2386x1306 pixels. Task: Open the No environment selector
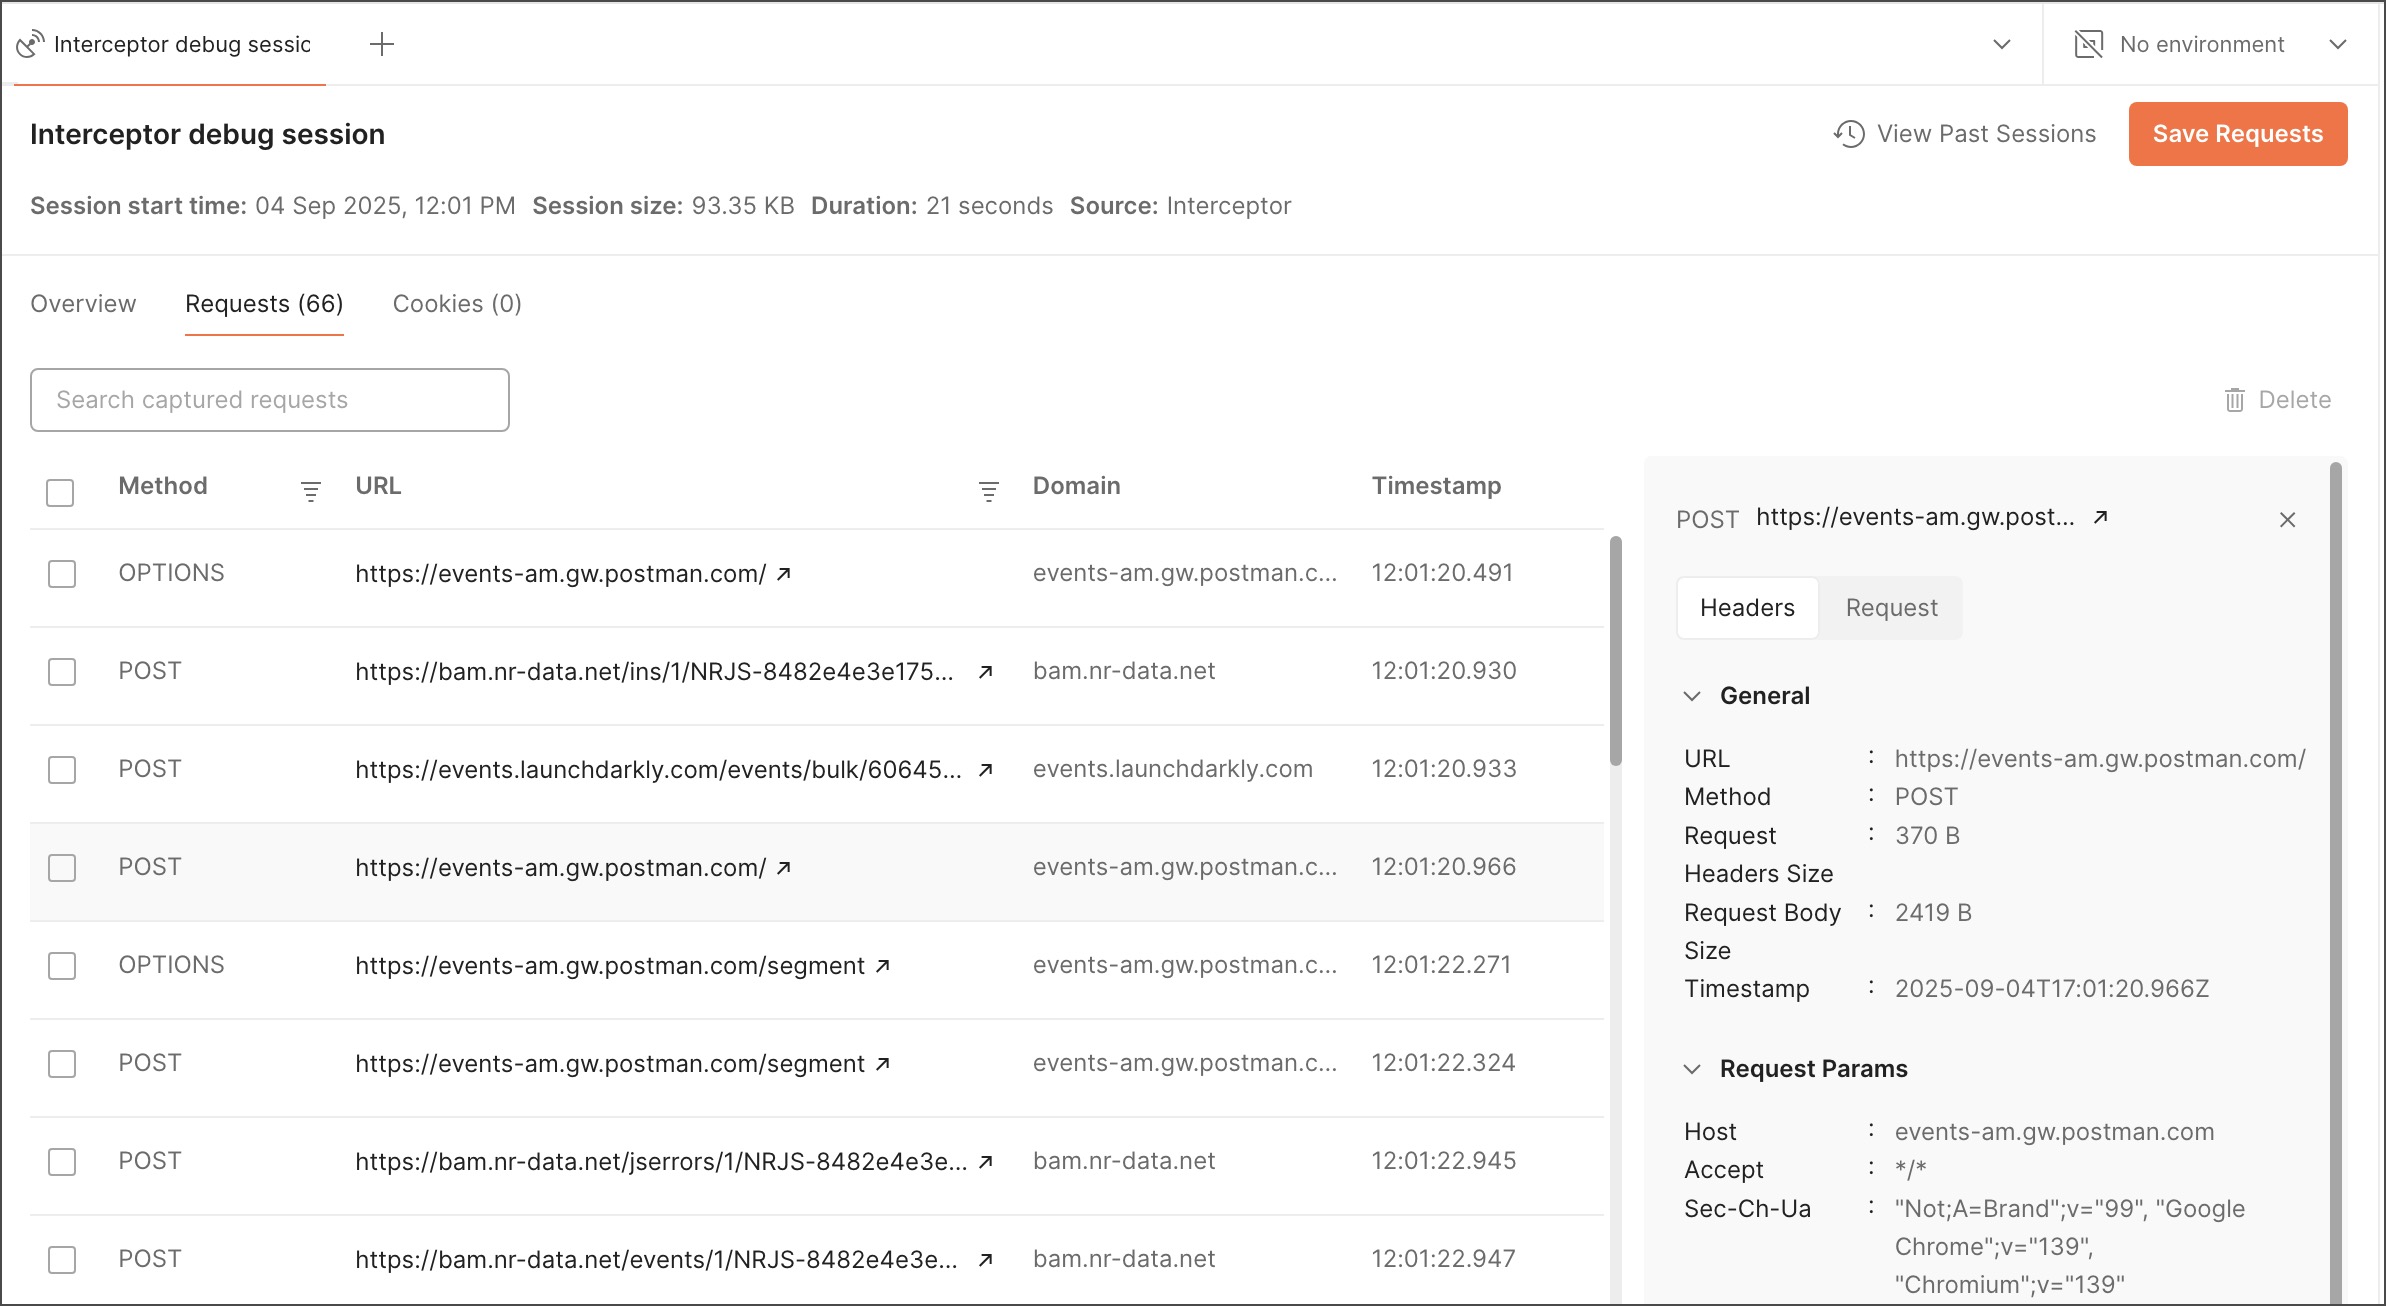[2212, 44]
